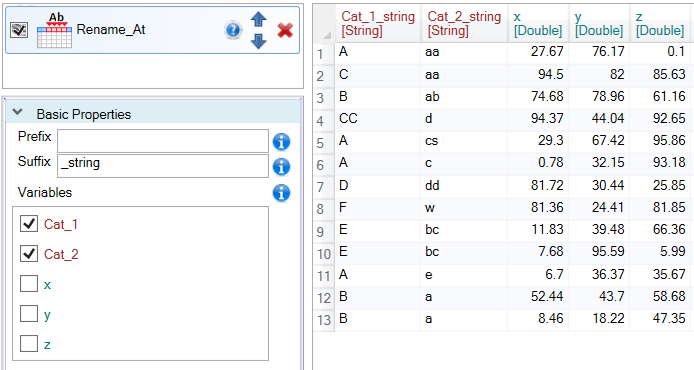
Task: Uncheck the Cat_1 variable
Action: (x=29, y=224)
